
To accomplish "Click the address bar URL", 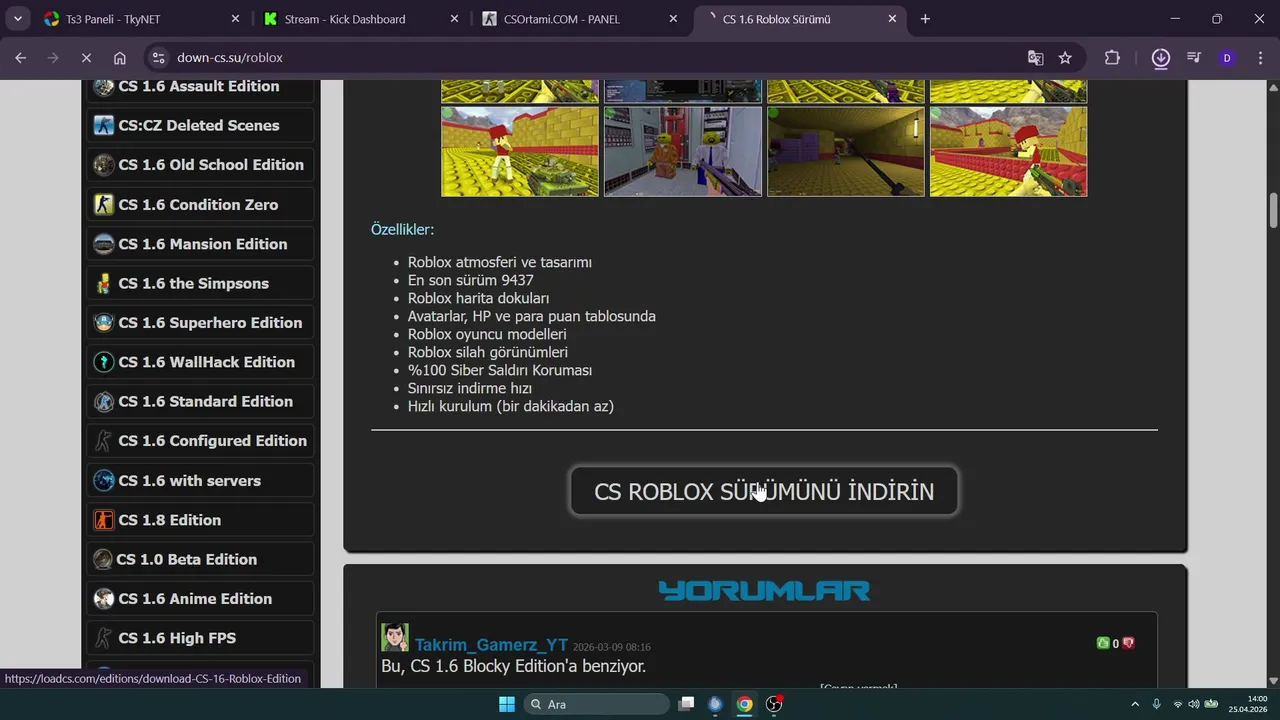I will click(230, 58).
